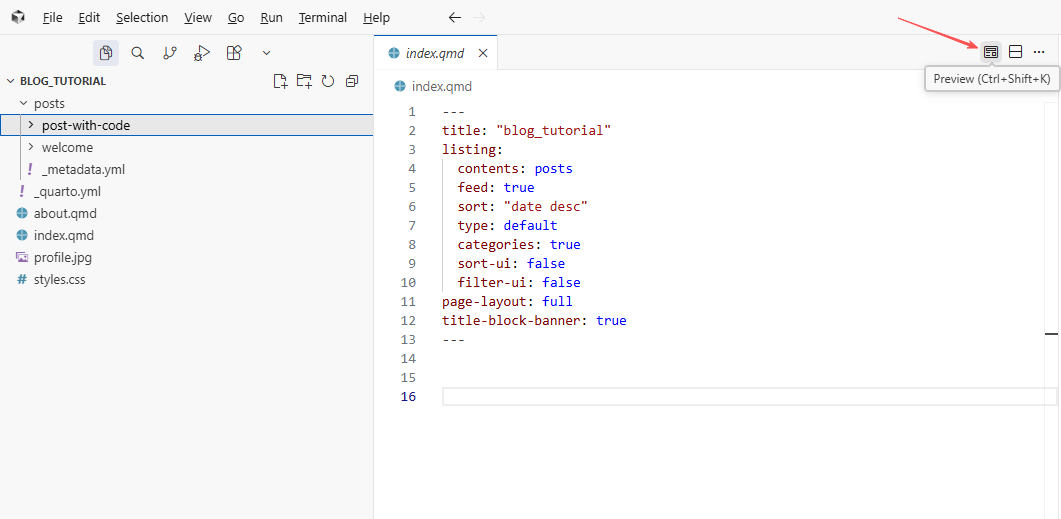Open the Terminal menu
This screenshot has width=1061, height=519.
pos(323,18)
